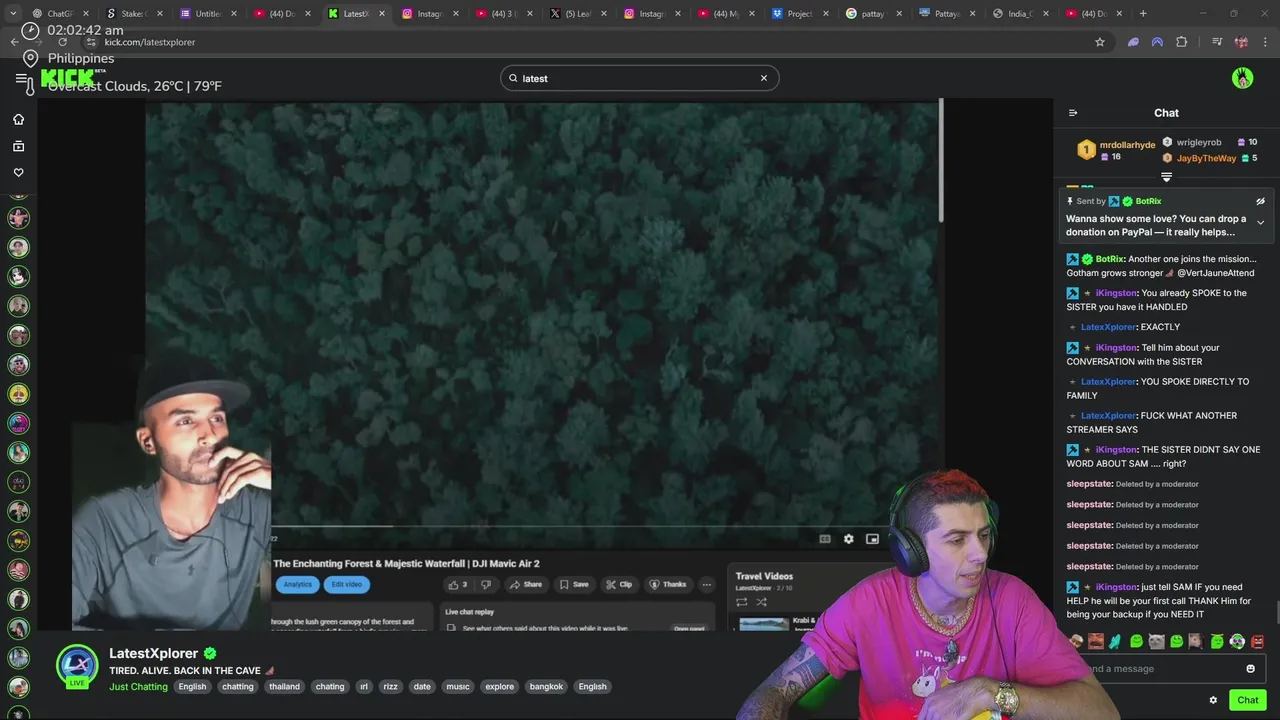Viewport: 1280px width, 720px height.
Task: Switch to the Project tab
Action: [x=799, y=14]
